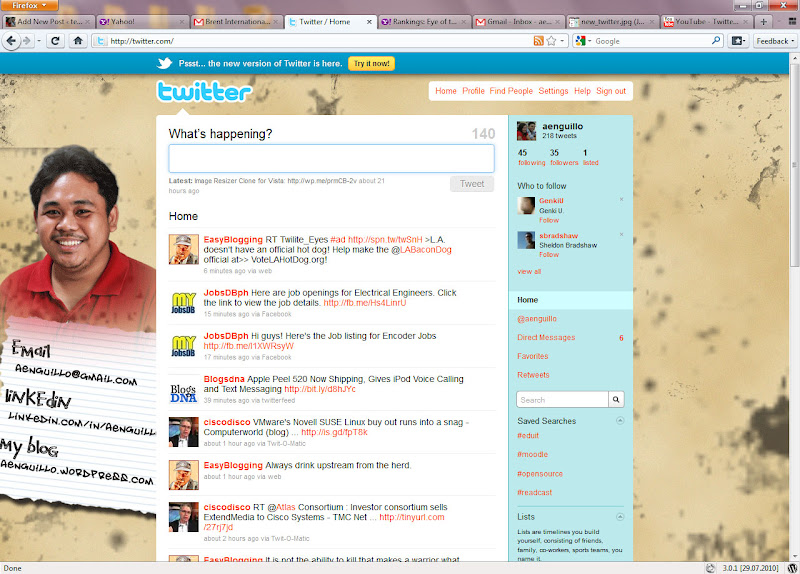
Task: Open the Feedback dropdown button
Action: tap(775, 41)
